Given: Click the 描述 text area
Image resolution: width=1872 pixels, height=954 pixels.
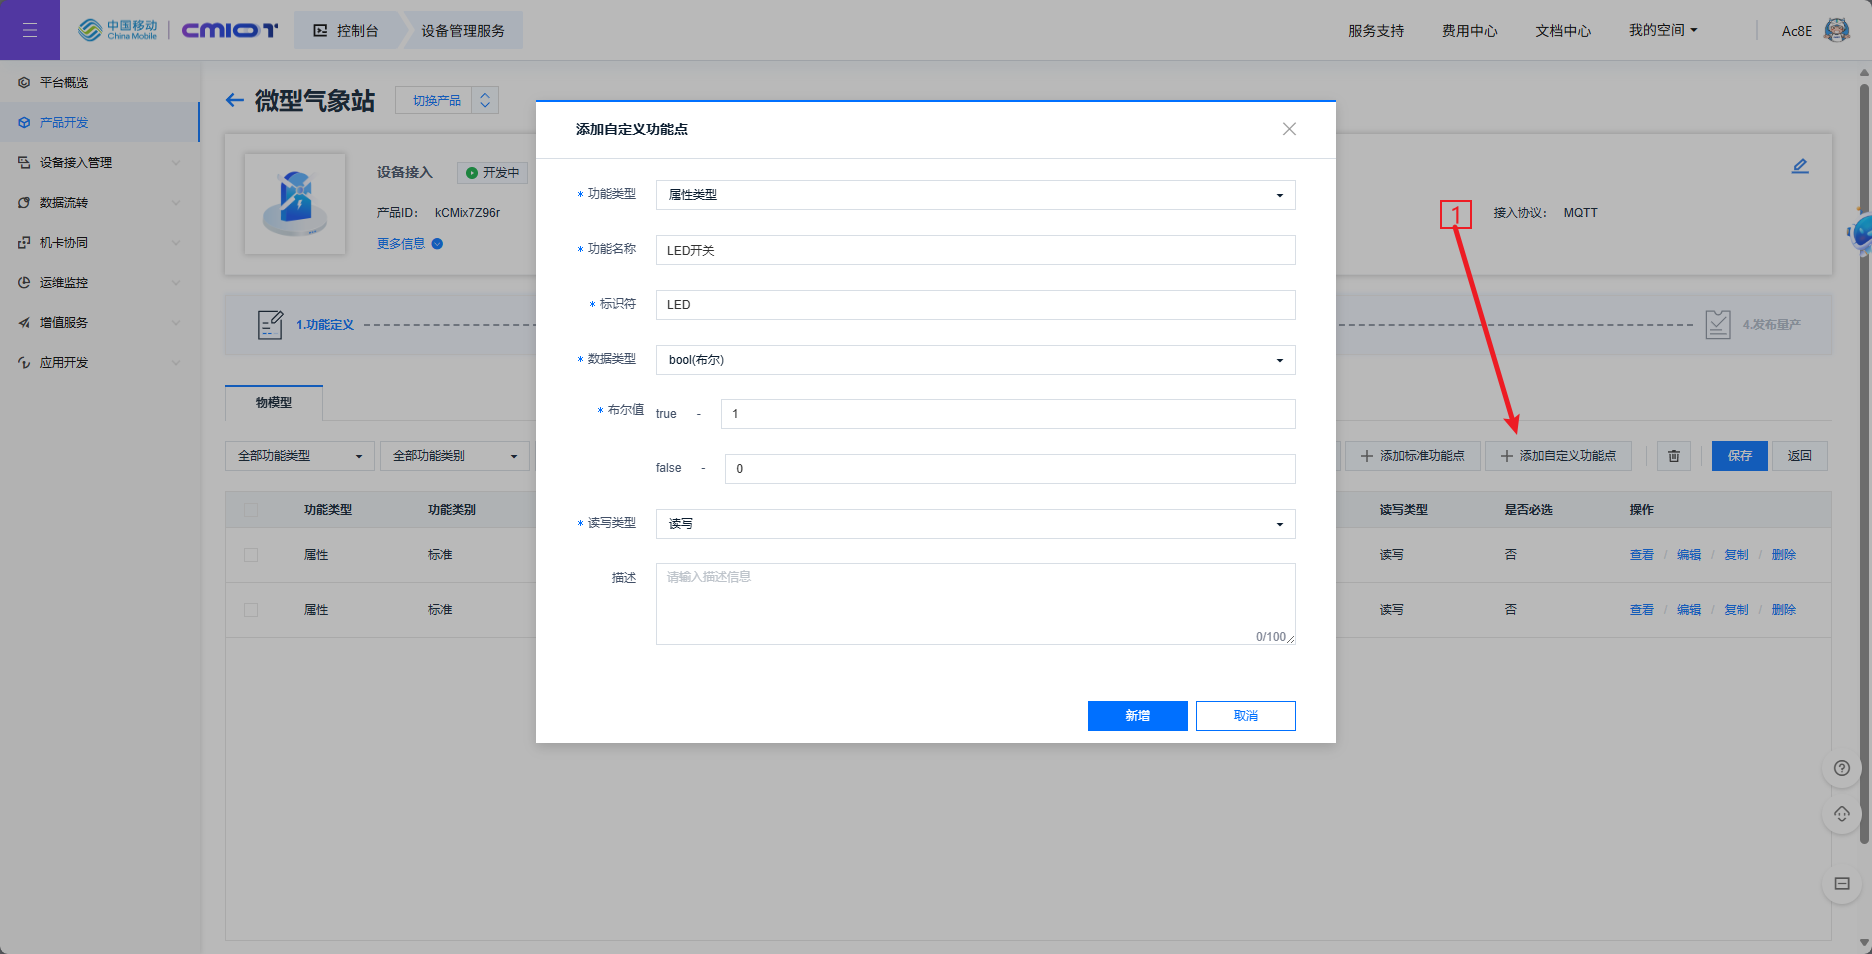Looking at the screenshot, I should [x=975, y=604].
